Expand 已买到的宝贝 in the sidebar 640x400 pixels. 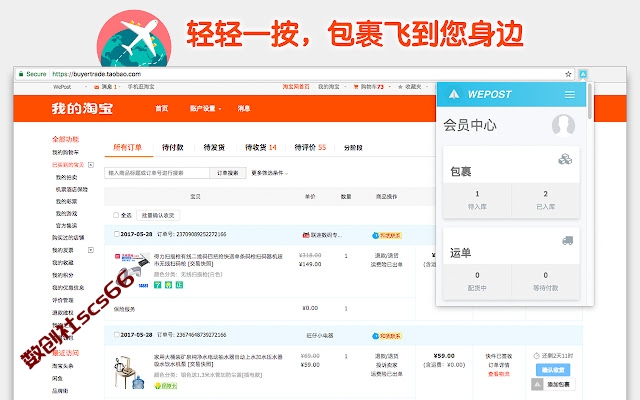point(91,165)
